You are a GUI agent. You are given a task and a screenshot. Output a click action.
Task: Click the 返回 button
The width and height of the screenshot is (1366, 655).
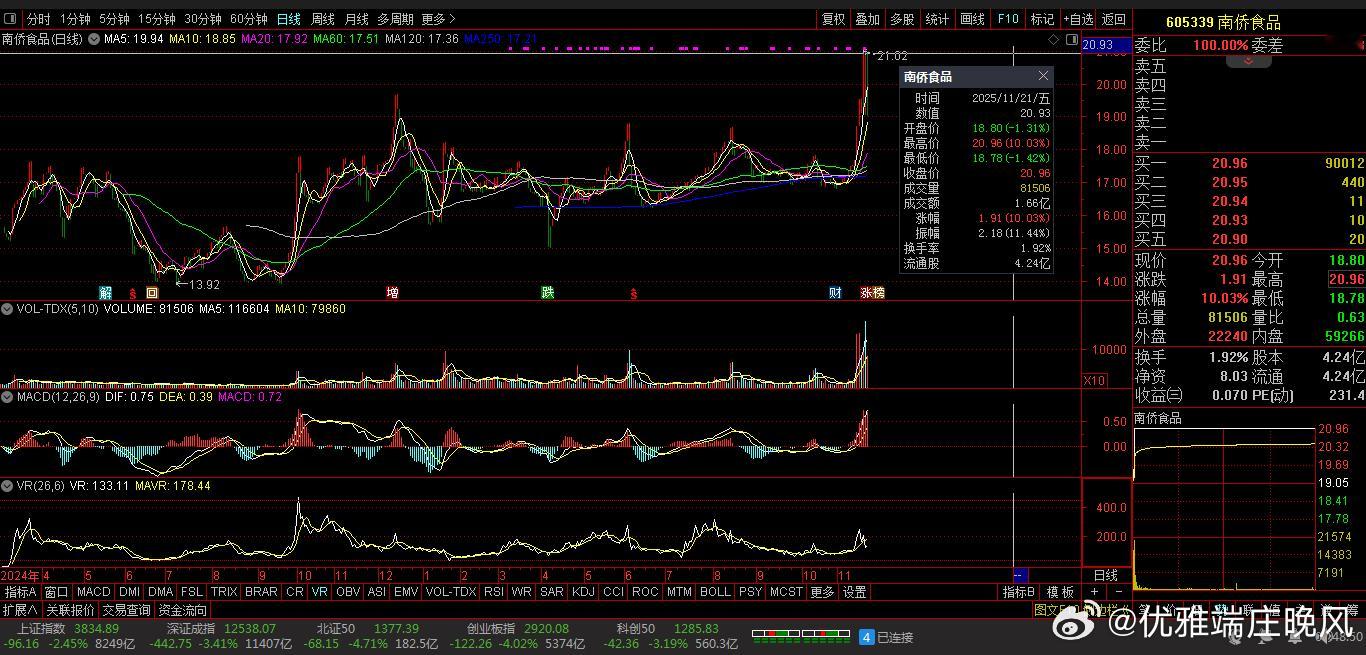coord(1113,19)
